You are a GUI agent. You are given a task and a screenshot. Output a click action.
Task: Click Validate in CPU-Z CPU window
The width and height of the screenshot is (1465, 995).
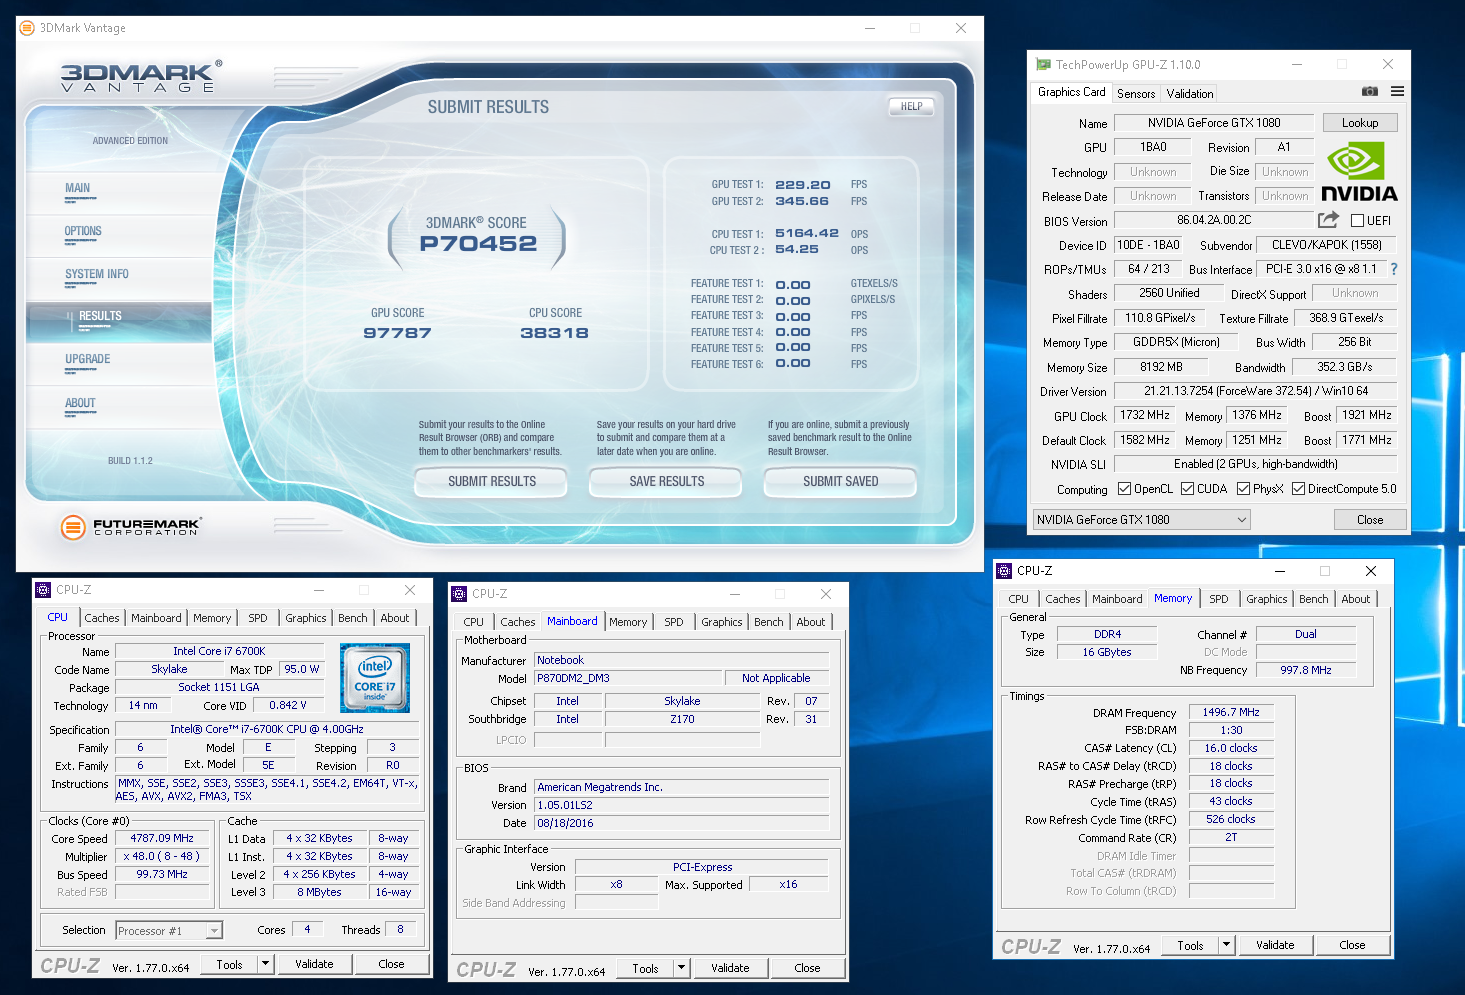(314, 964)
